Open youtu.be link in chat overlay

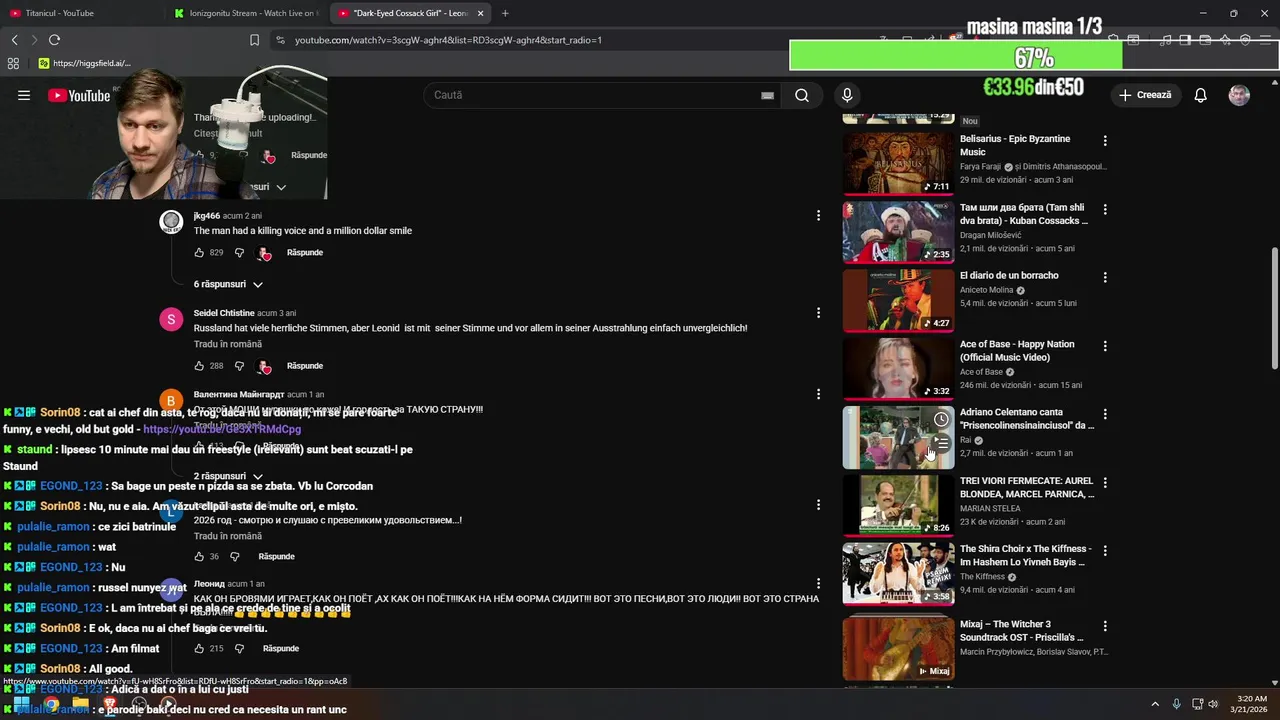click(222, 429)
